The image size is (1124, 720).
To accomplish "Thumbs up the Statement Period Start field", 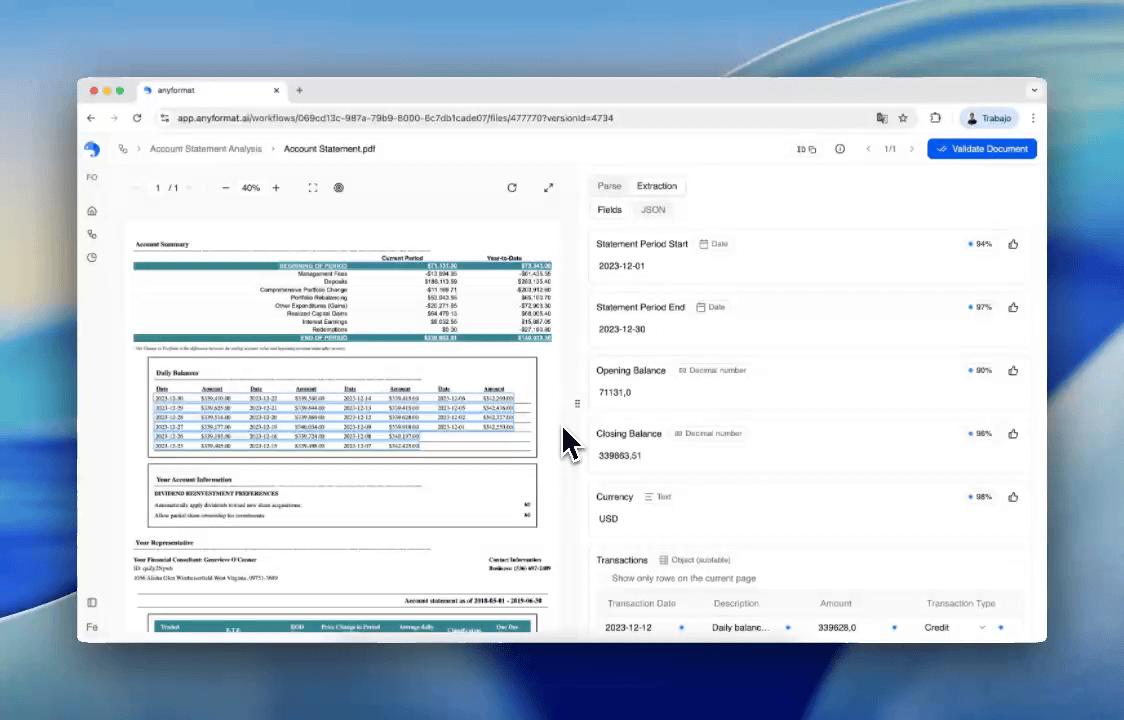I will click(1013, 244).
